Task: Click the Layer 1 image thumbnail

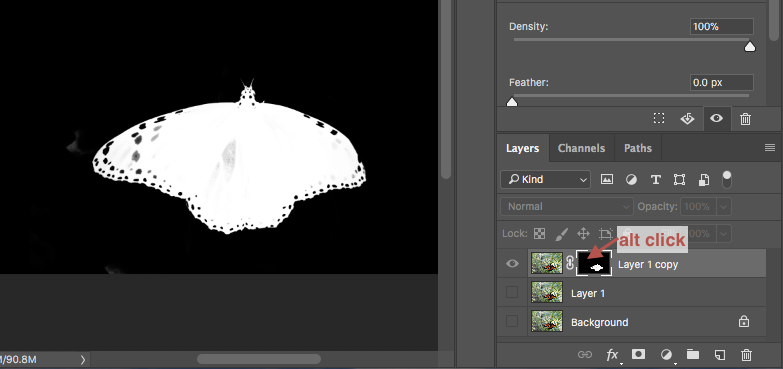Action: click(547, 293)
